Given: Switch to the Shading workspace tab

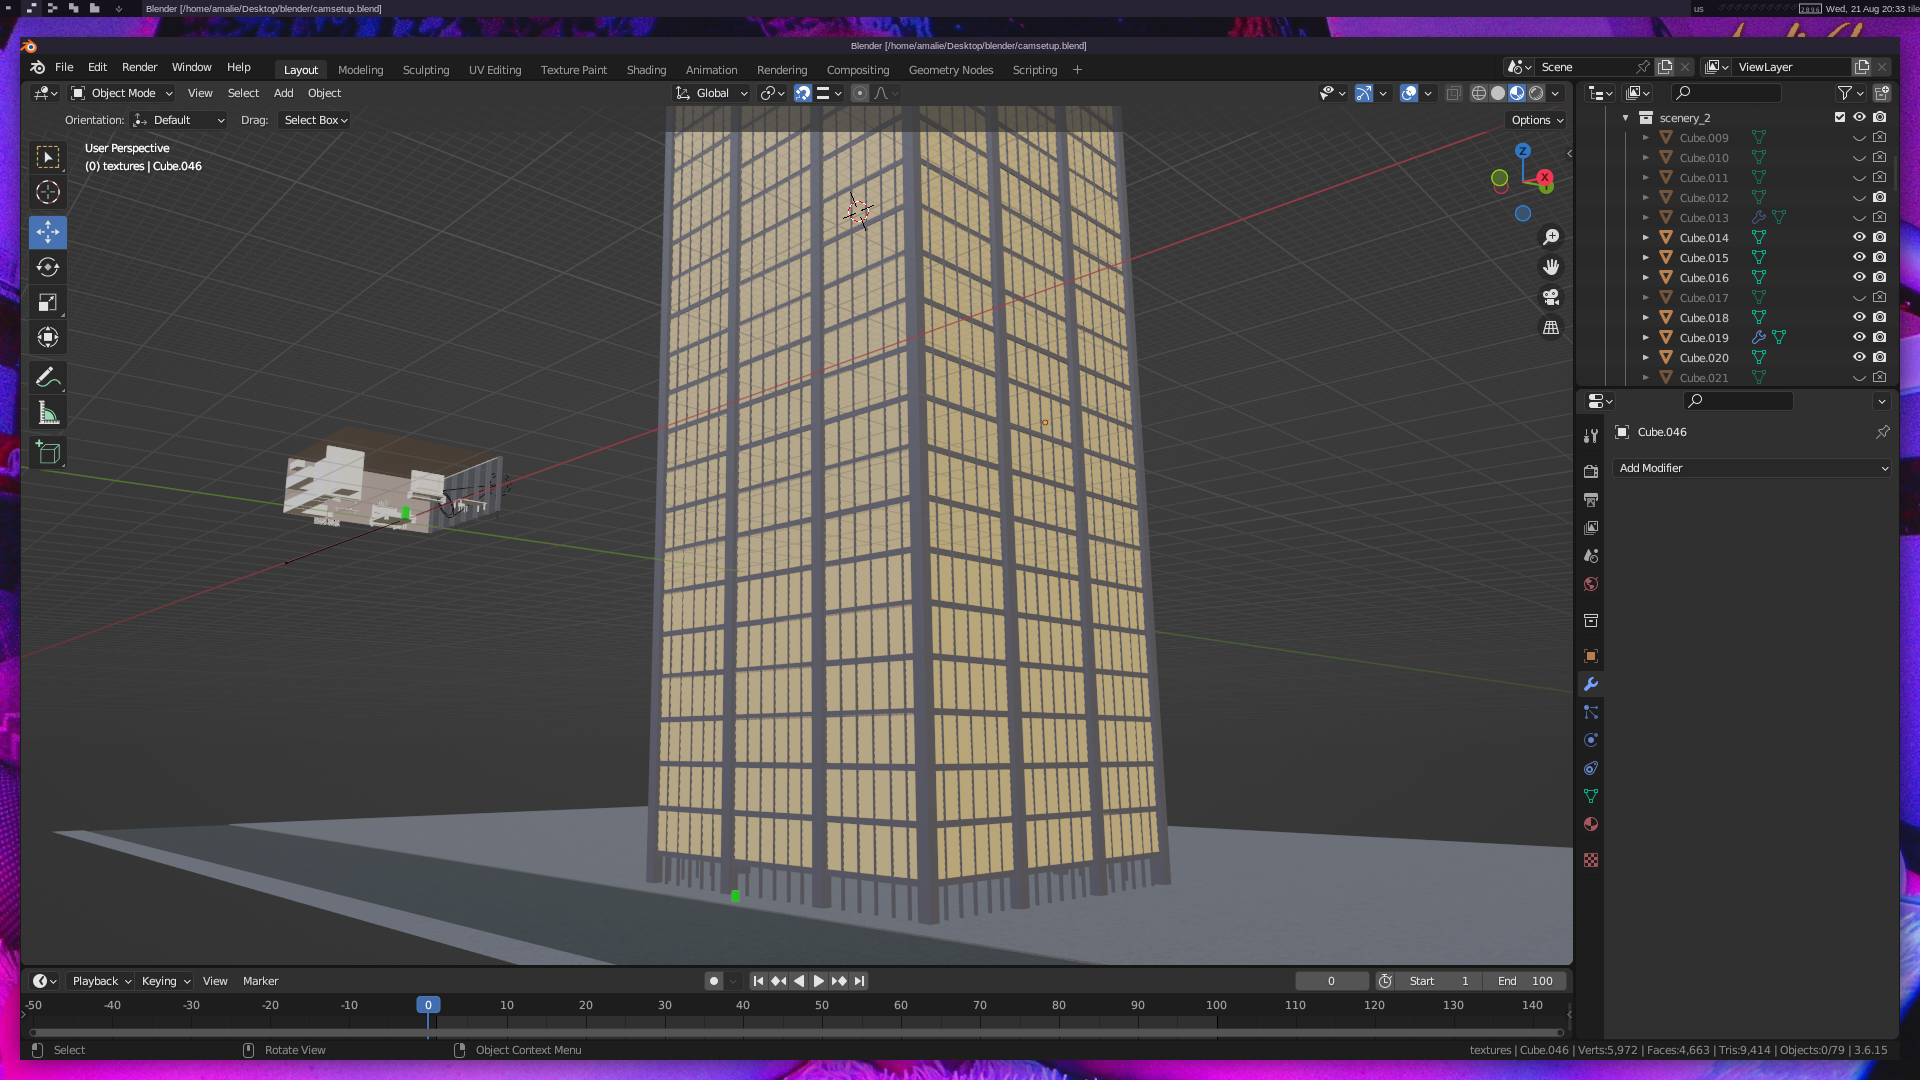Looking at the screenshot, I should 646,70.
